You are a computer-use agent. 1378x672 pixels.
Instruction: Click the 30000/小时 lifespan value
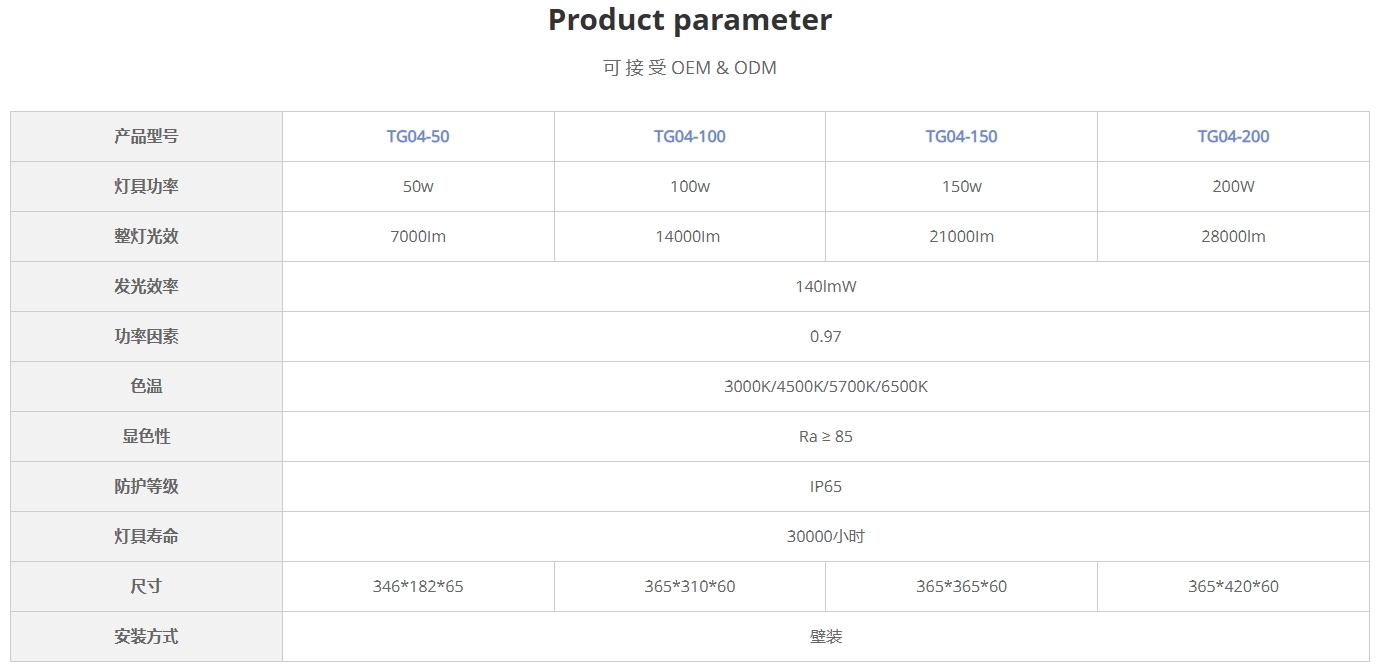click(825, 537)
